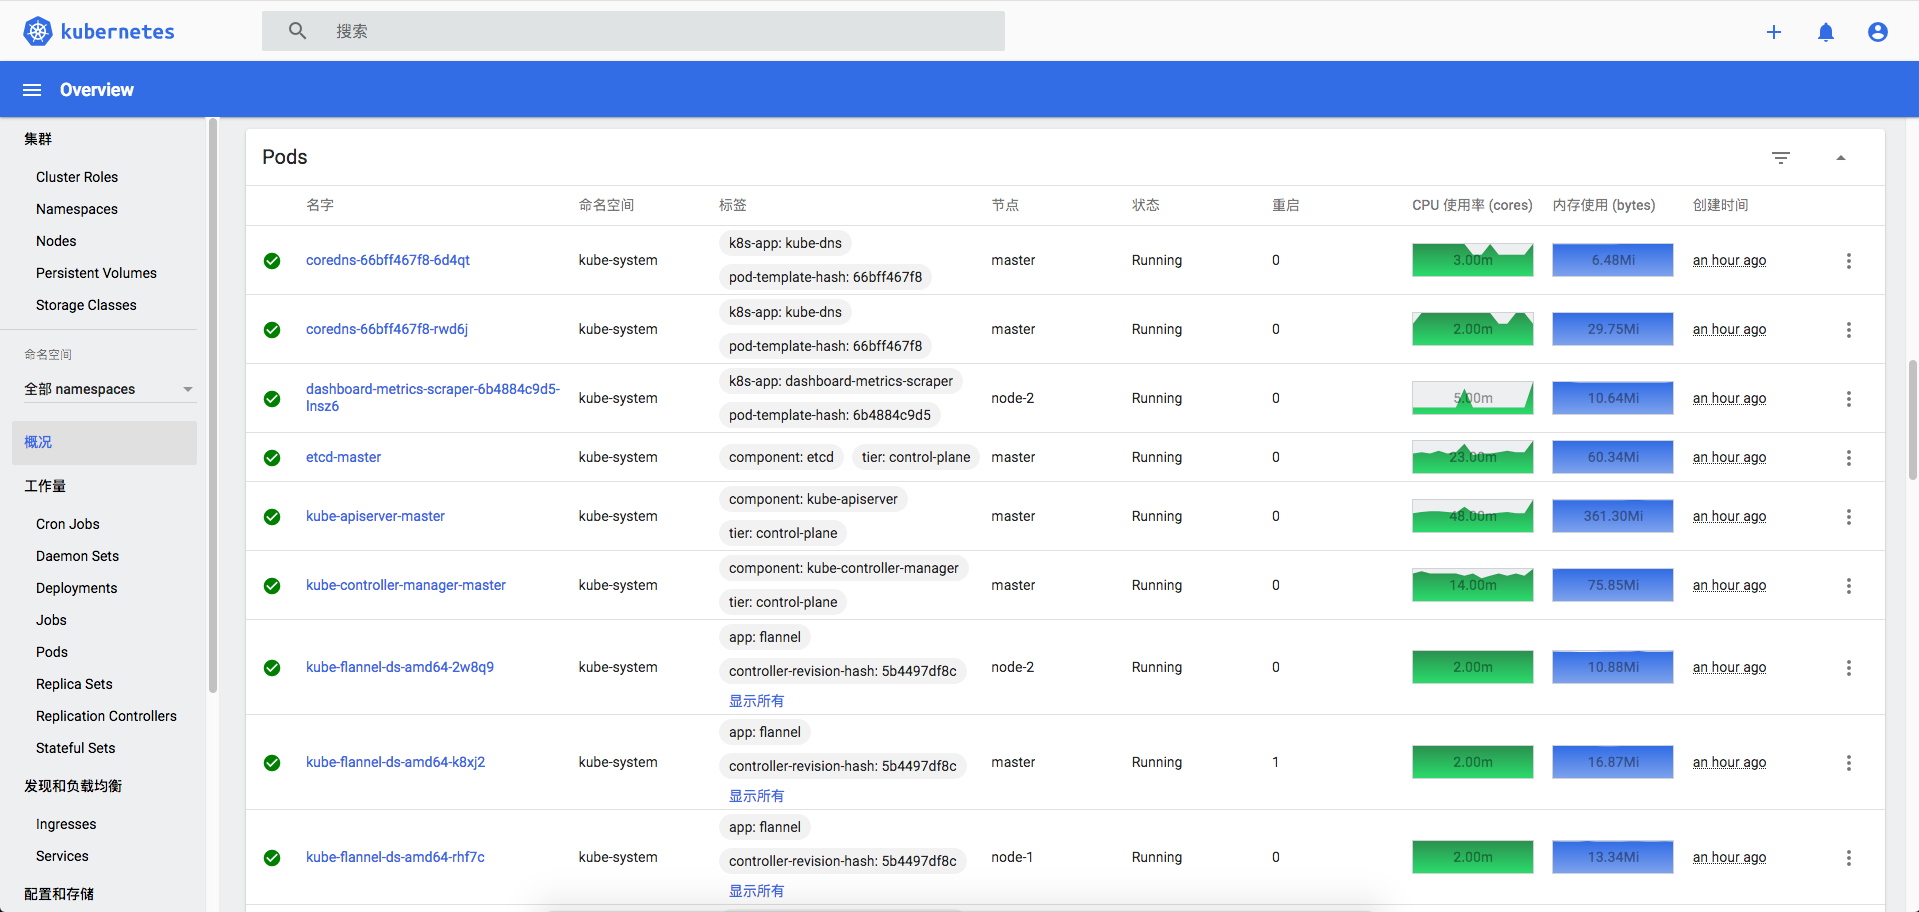The height and width of the screenshot is (912, 1919).
Task: Click green status icon for coredns-66bff467f8-6d4qt
Action: pyautogui.click(x=272, y=261)
